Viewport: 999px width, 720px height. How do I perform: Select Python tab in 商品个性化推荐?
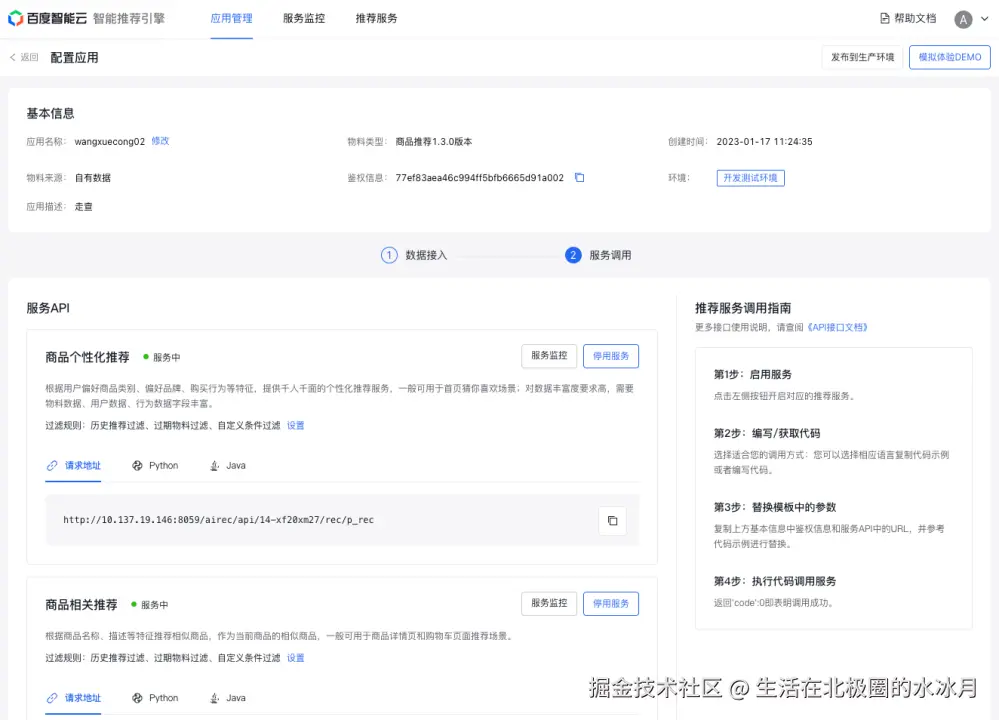(155, 466)
